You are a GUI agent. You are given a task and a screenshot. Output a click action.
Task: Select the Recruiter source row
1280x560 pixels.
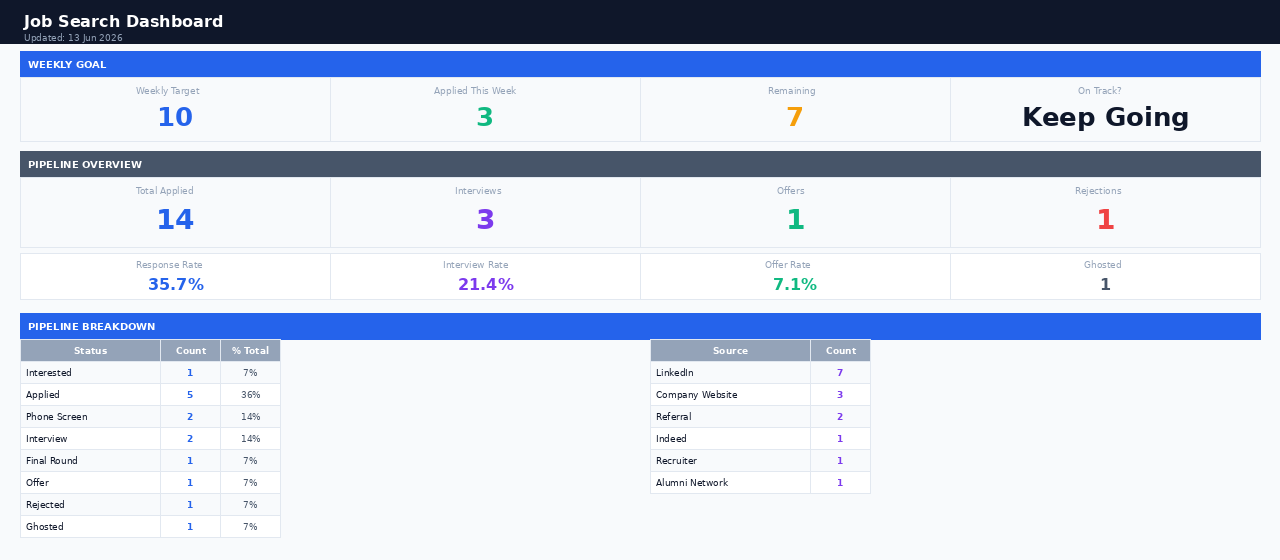[760, 460]
